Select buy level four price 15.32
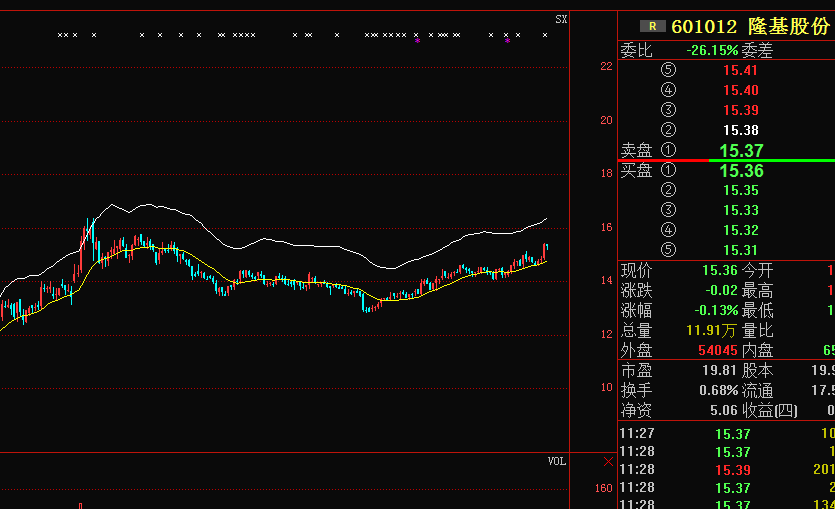Screen dimensions: 835x509 coord(740,231)
